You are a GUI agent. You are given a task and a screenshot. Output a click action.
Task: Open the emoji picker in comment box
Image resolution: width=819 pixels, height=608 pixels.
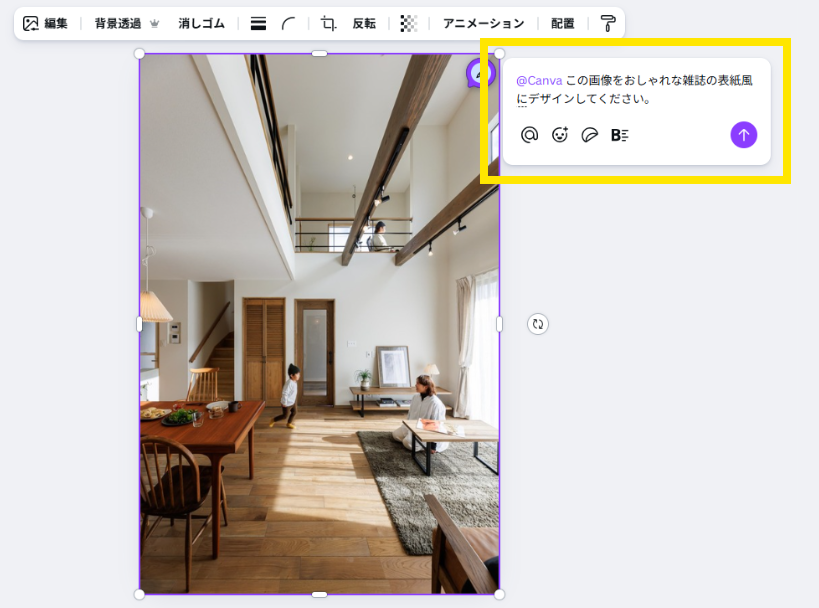(560, 135)
